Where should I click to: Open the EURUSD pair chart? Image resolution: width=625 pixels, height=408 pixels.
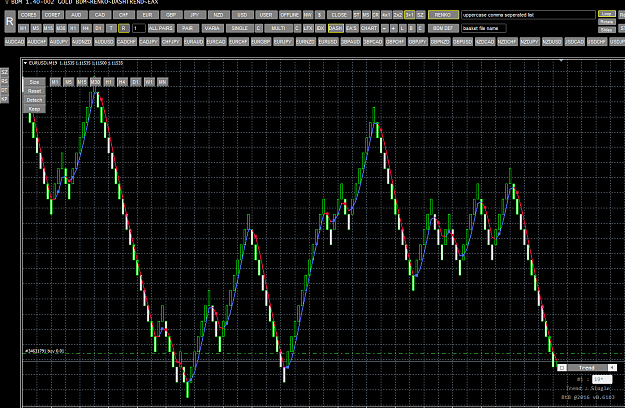tap(328, 41)
